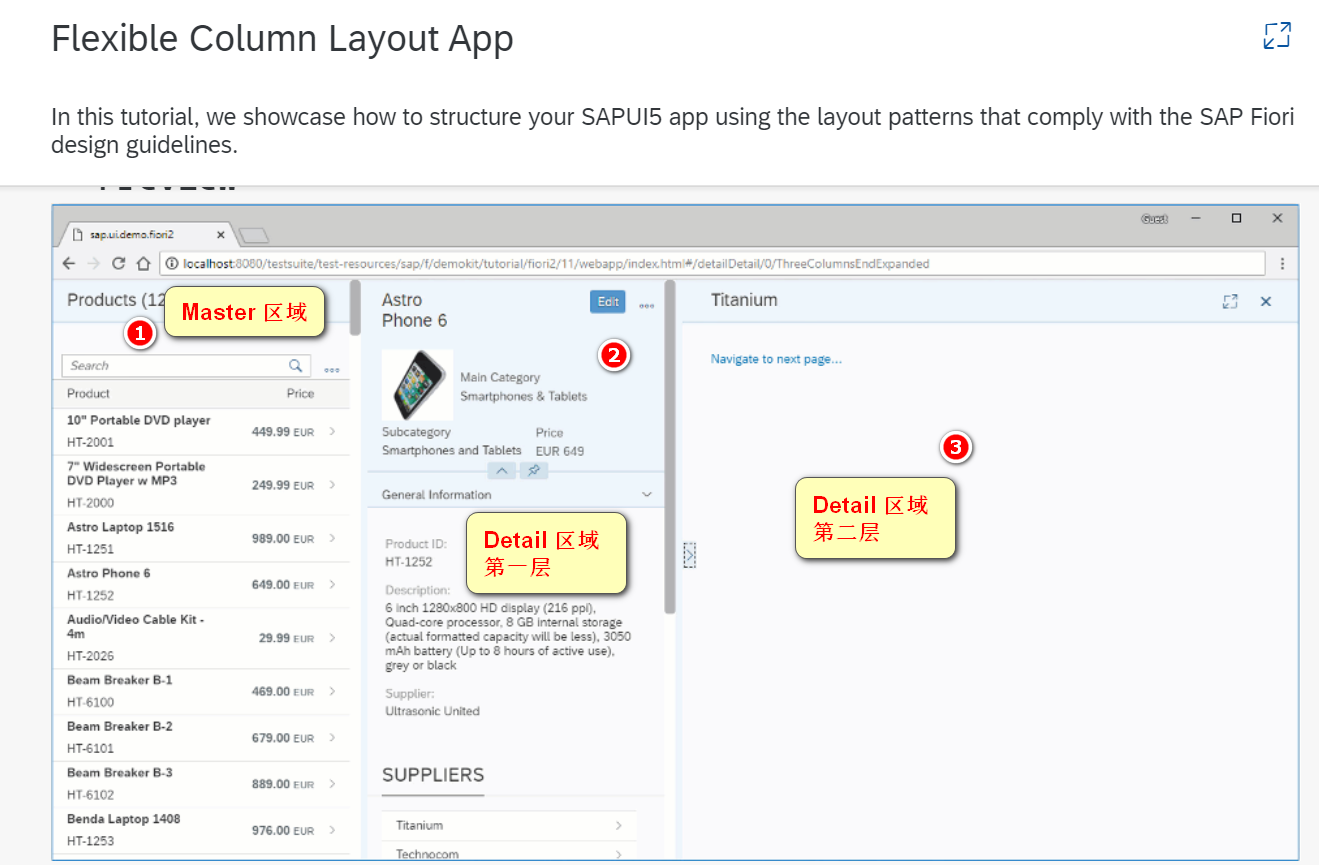Click the browser home icon
The width and height of the screenshot is (1319, 865).
[x=143, y=264]
